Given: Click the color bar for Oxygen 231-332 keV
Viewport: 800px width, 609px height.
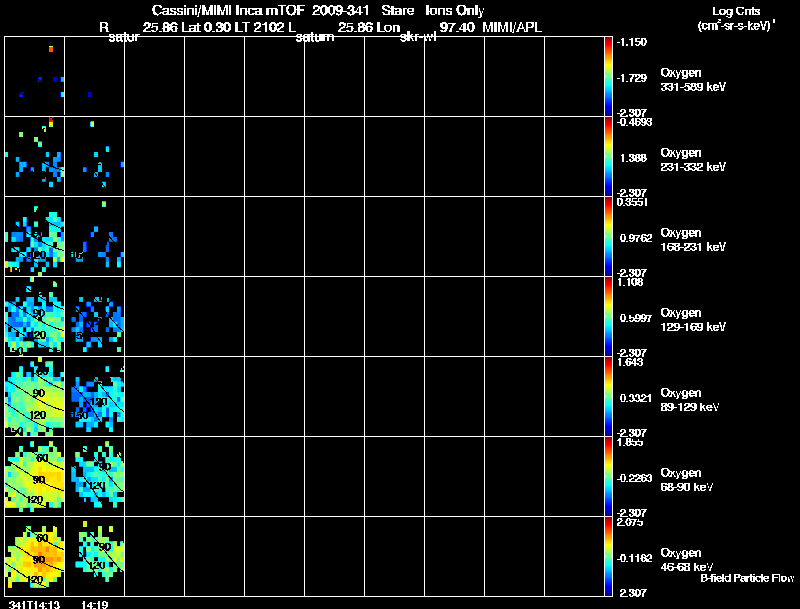Looking at the screenshot, I should 608,157.
